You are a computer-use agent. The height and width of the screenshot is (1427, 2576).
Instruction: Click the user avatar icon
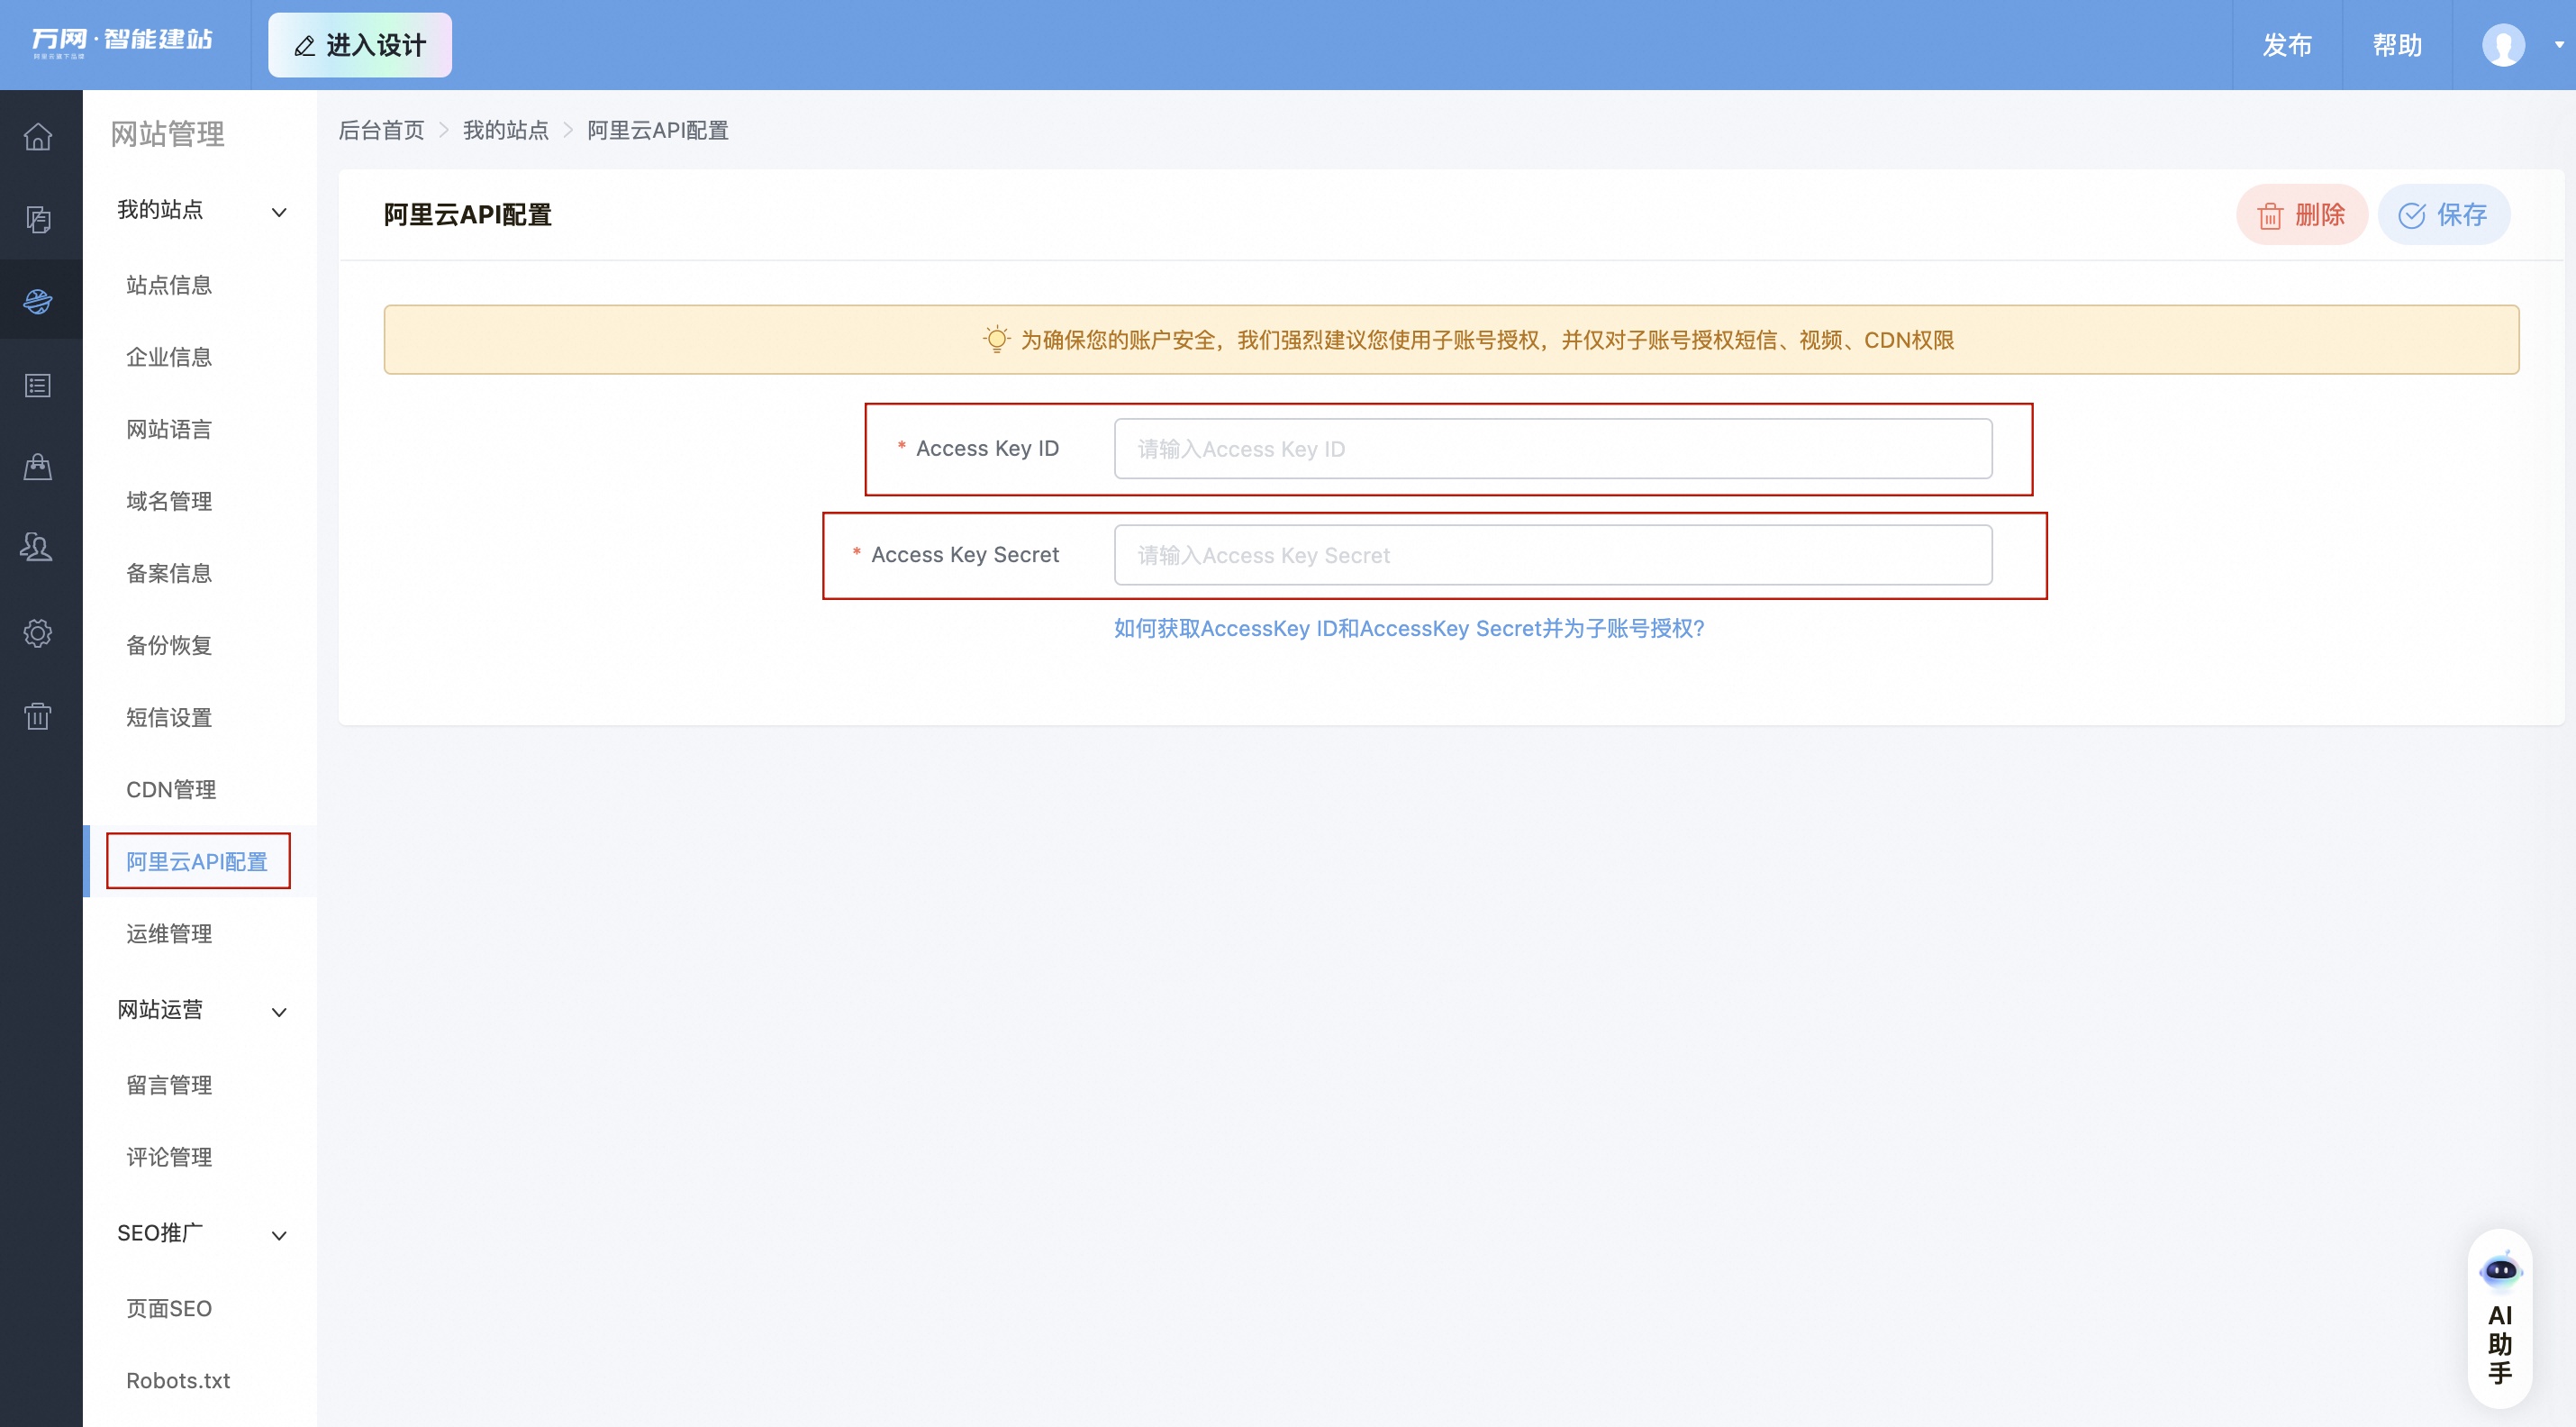tap(2503, 45)
